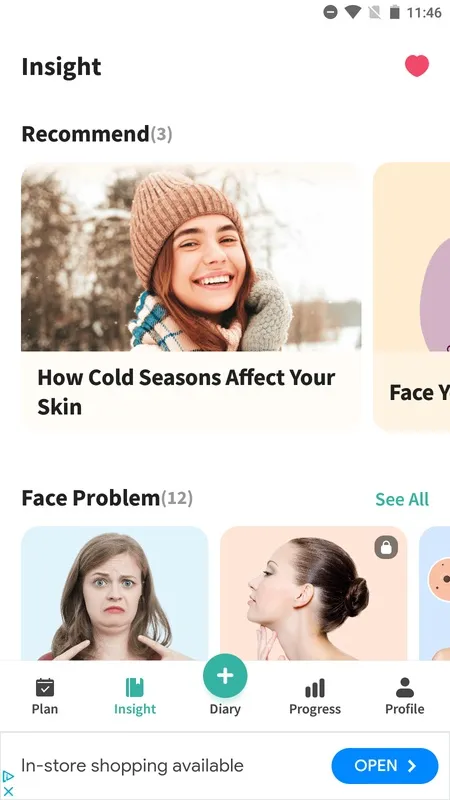Tap the Plan calendar icon
Screen dimensions: 450x800
tap(45, 687)
